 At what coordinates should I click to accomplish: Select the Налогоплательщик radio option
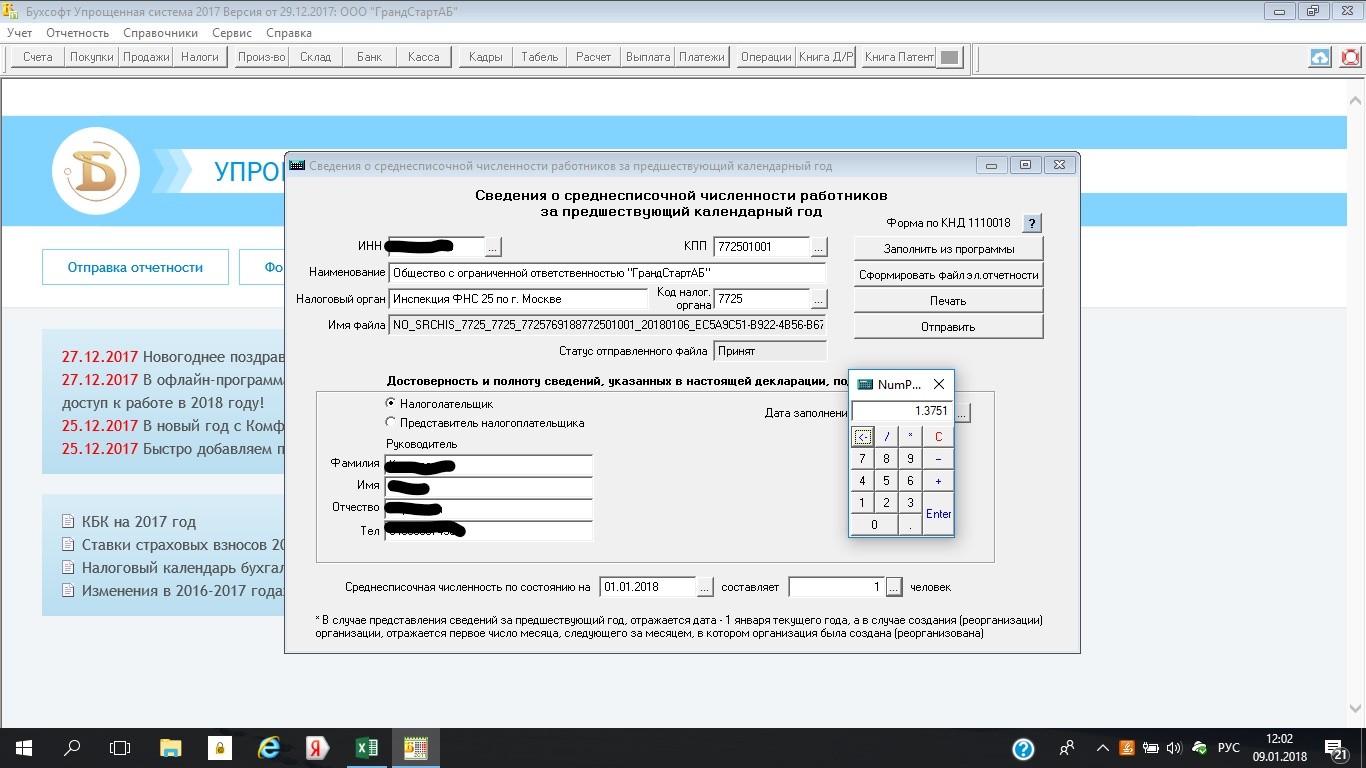point(391,404)
